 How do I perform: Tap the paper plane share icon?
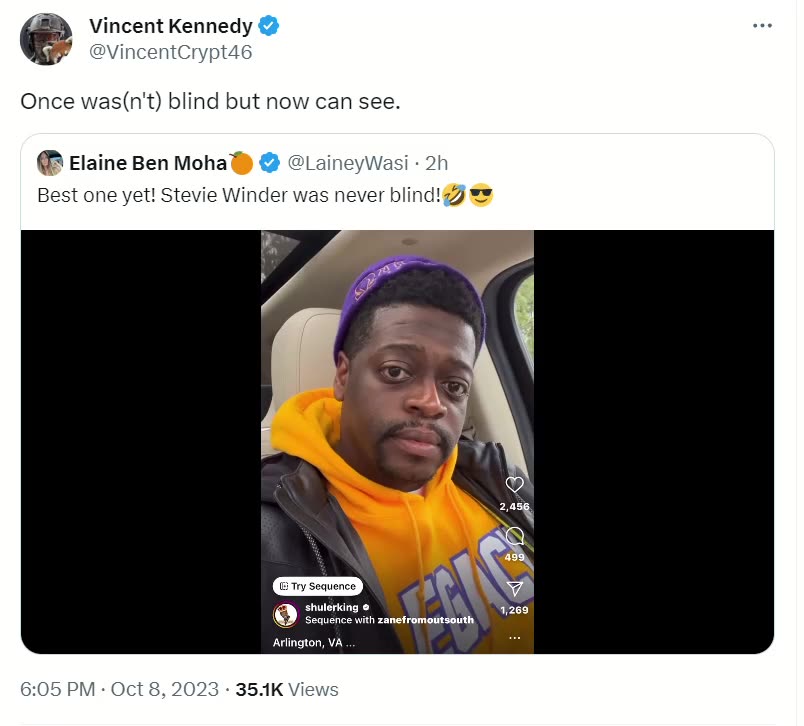point(515,589)
